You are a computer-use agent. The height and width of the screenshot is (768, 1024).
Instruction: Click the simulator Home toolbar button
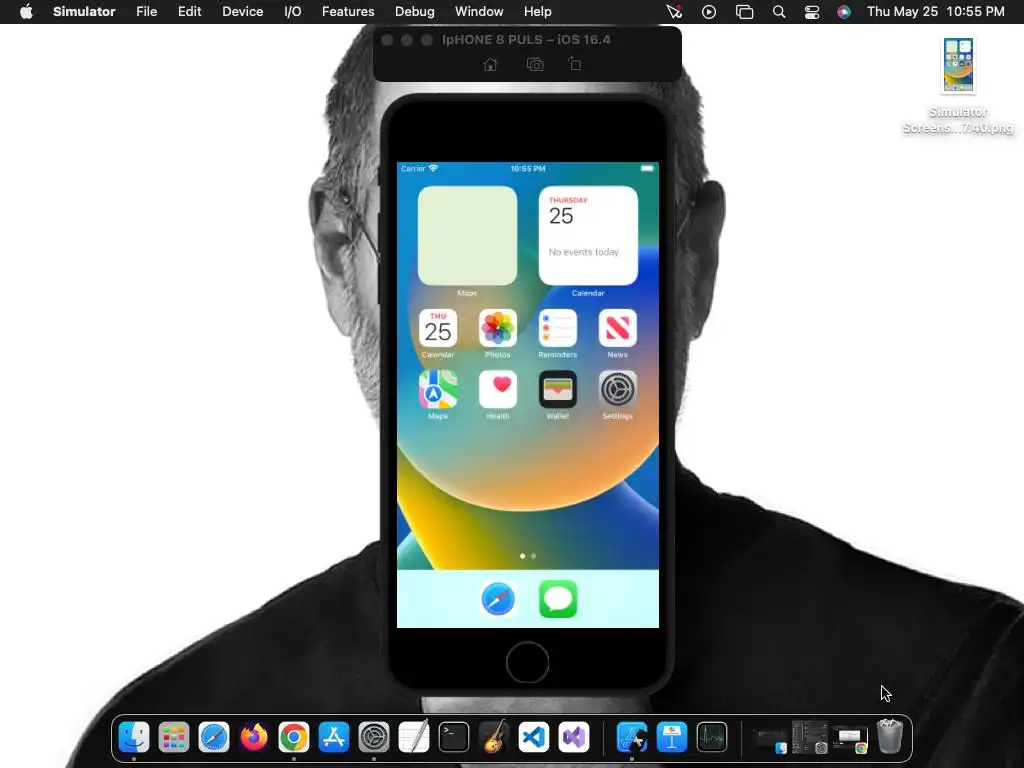coord(490,64)
